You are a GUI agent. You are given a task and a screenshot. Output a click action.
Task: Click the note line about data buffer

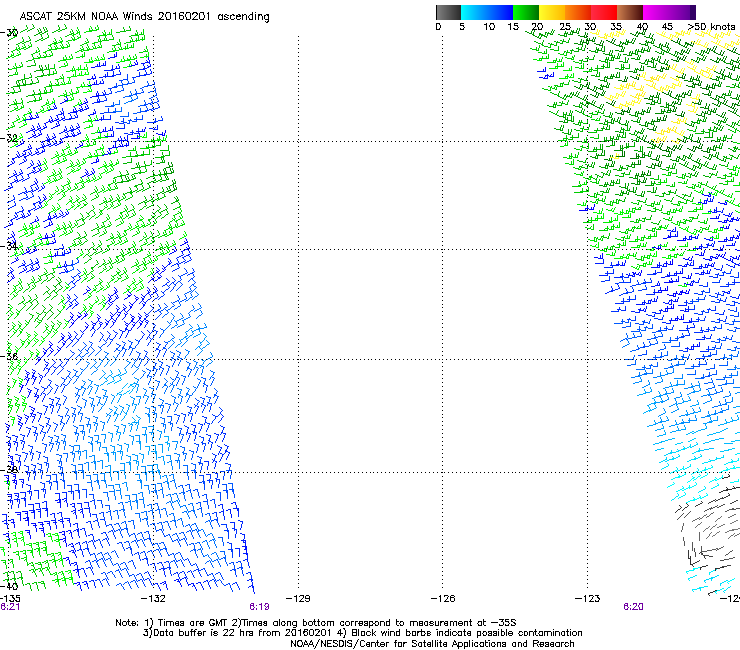point(362,633)
